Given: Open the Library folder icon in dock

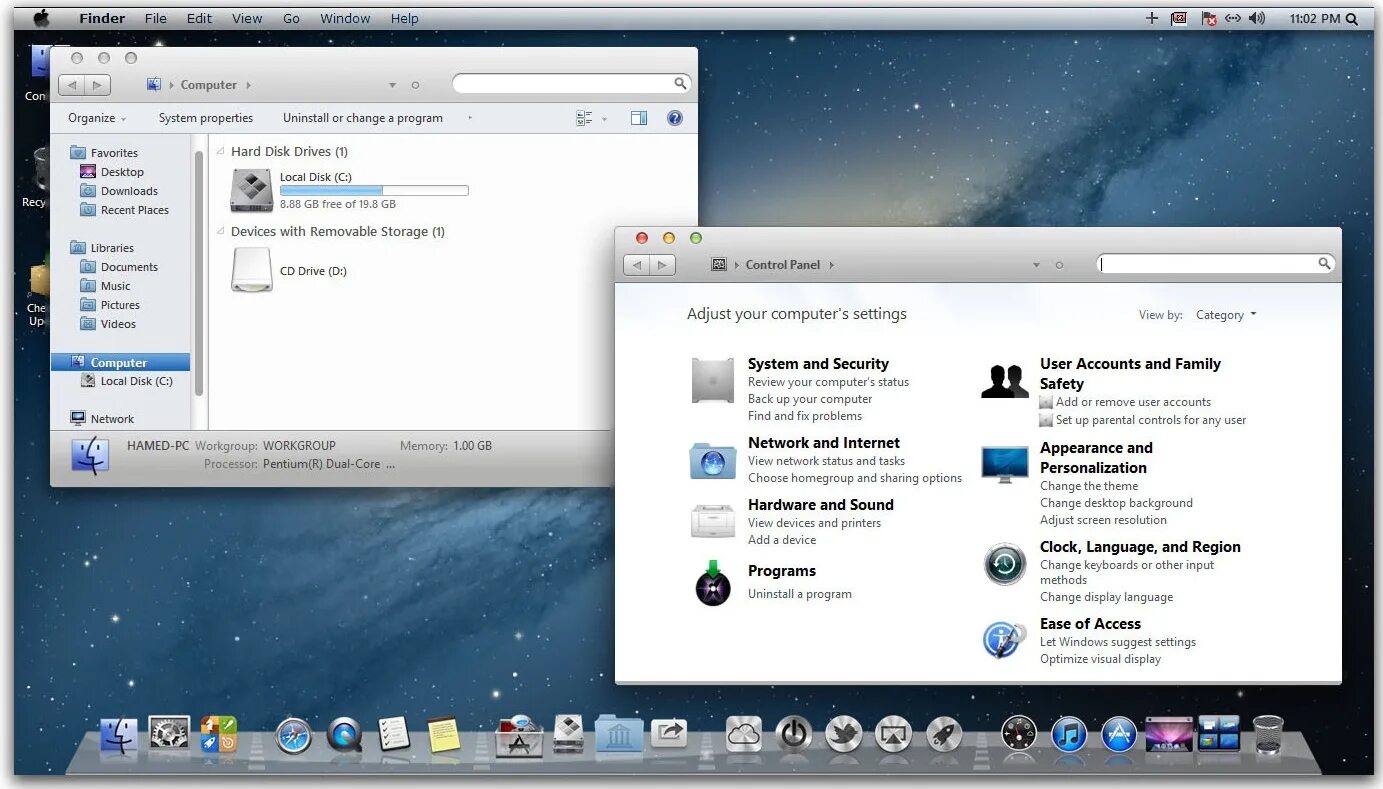Looking at the screenshot, I should (x=619, y=734).
